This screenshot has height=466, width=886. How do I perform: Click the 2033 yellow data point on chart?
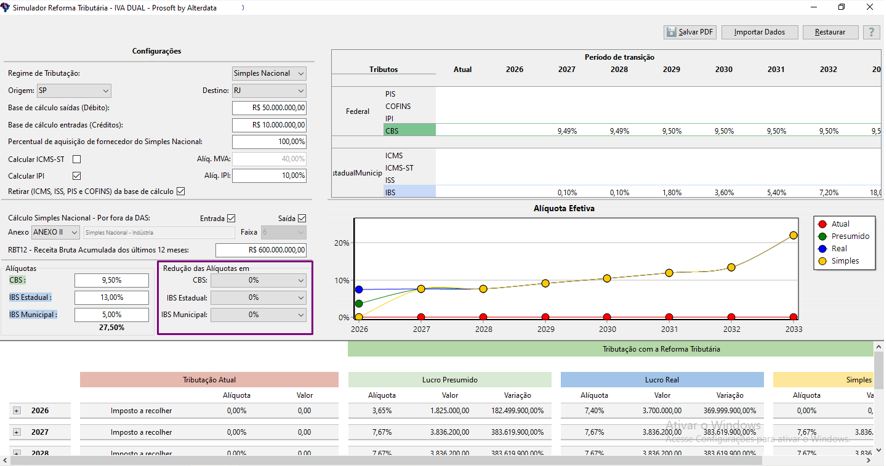(x=793, y=235)
